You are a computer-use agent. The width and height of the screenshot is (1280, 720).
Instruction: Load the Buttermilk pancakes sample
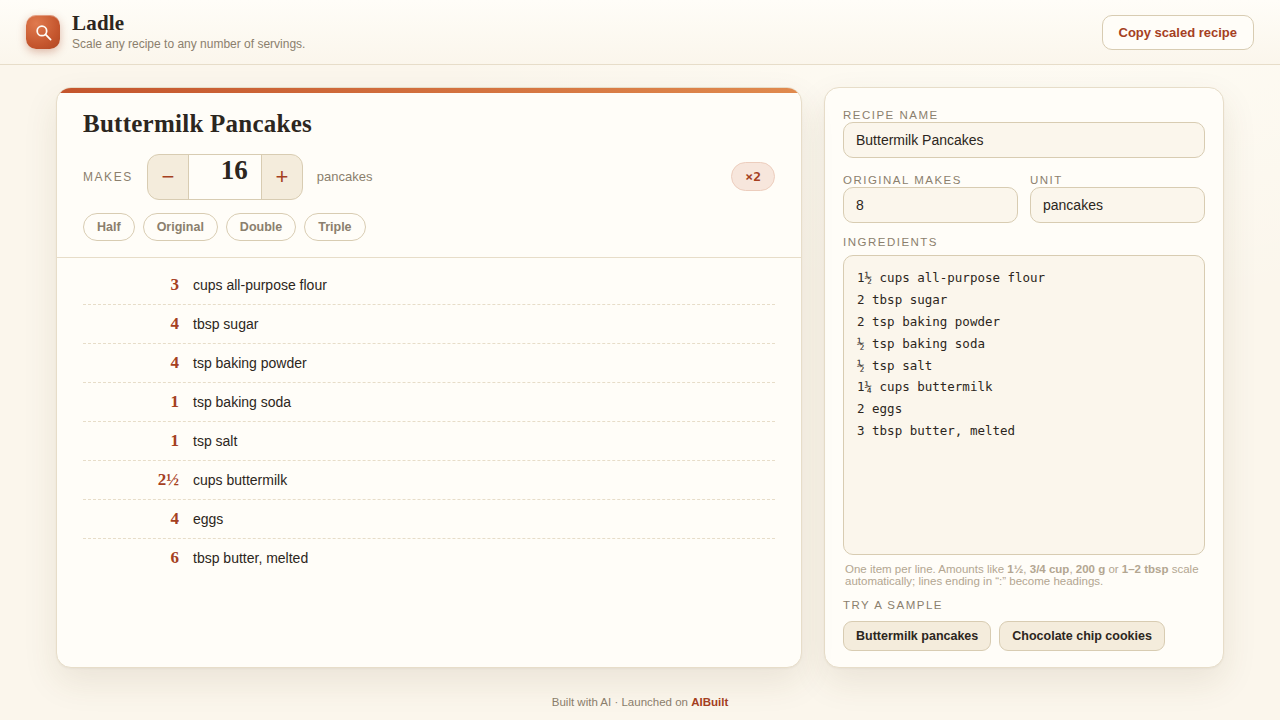point(917,636)
